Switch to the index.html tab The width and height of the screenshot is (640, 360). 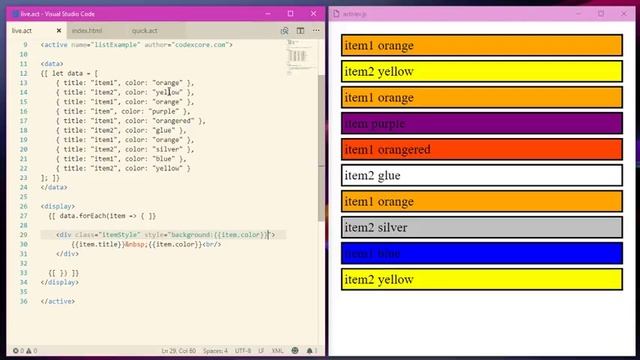click(87, 31)
